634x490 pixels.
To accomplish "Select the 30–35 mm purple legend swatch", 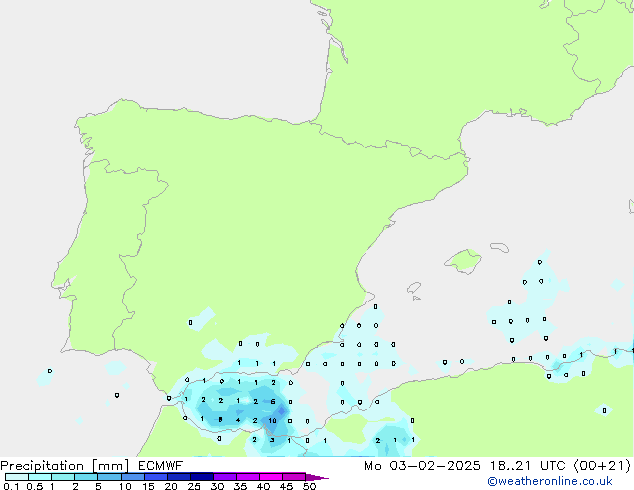I will [x=225, y=477].
